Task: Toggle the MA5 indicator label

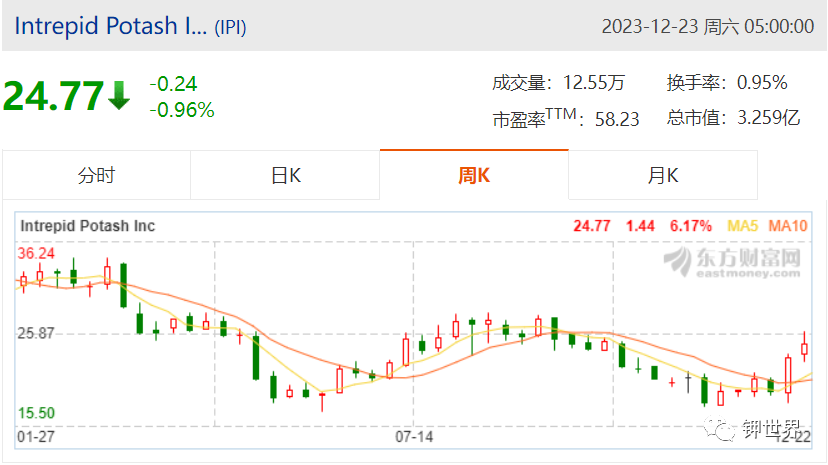Action: click(x=742, y=226)
